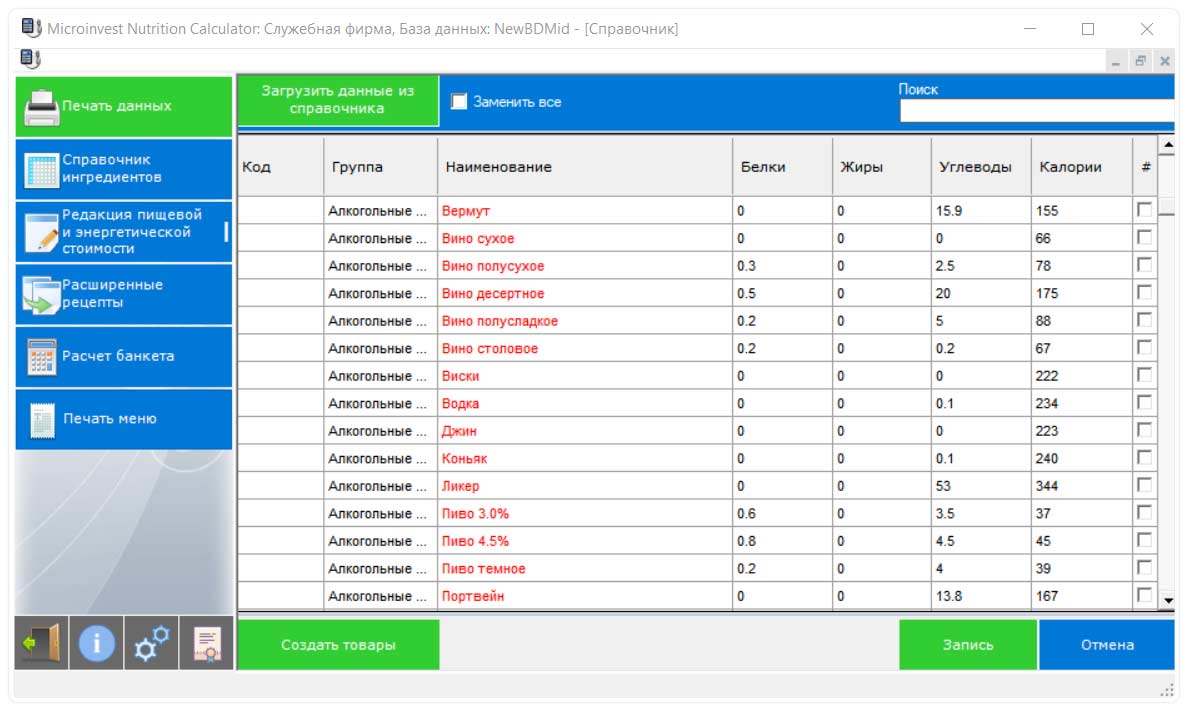
Task: Check the box in the Вино сухое row
Action: tap(1144, 237)
